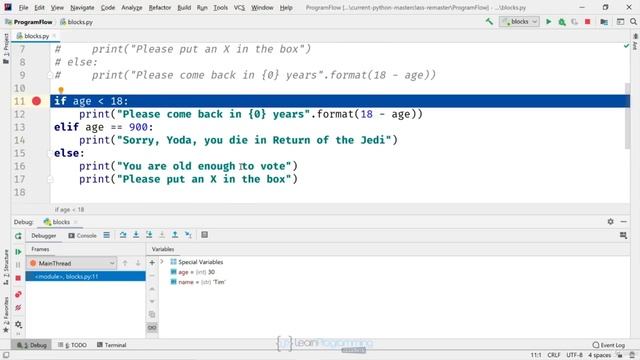Show execution point icon in debugger toolbar
The height and width of the screenshot is (360, 640).
pos(107,235)
